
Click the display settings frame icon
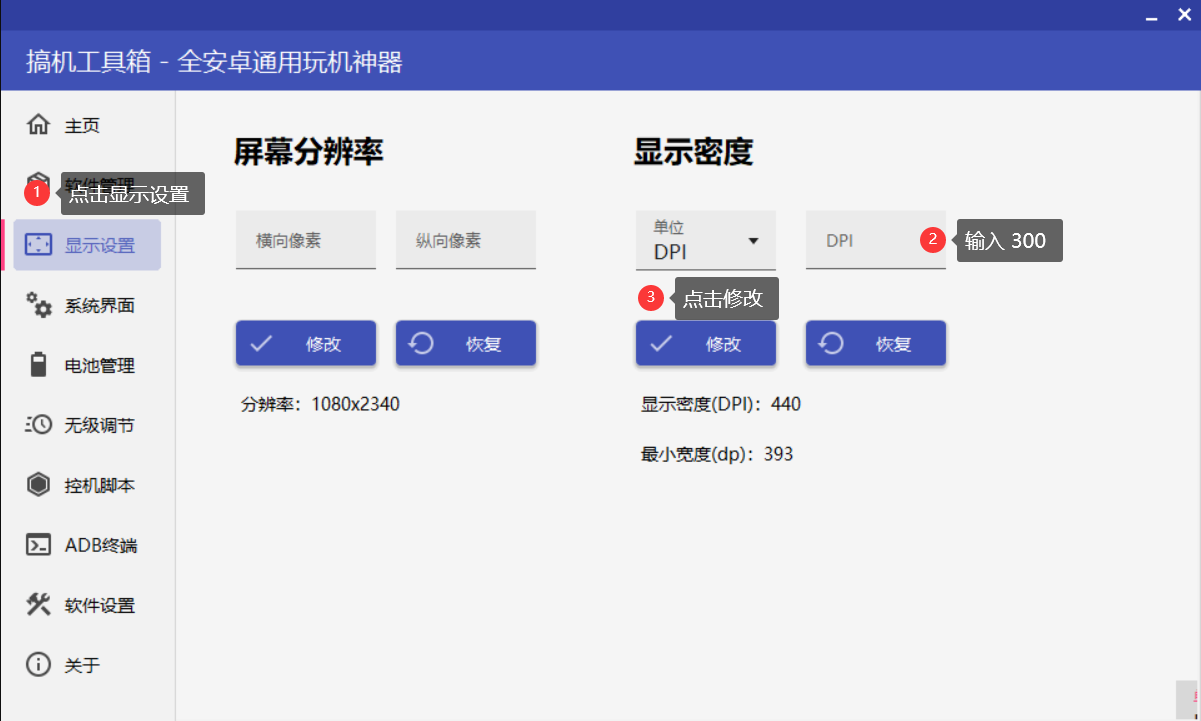39,245
